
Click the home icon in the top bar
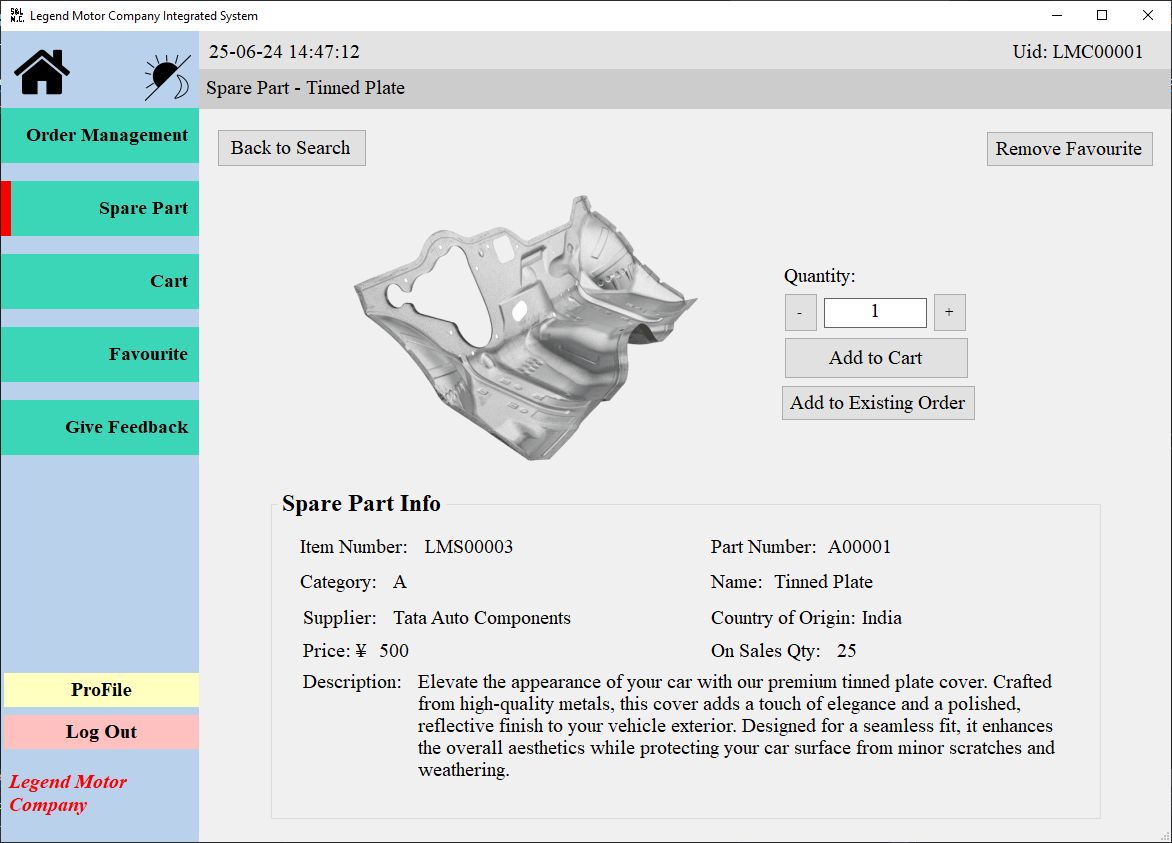[40, 71]
